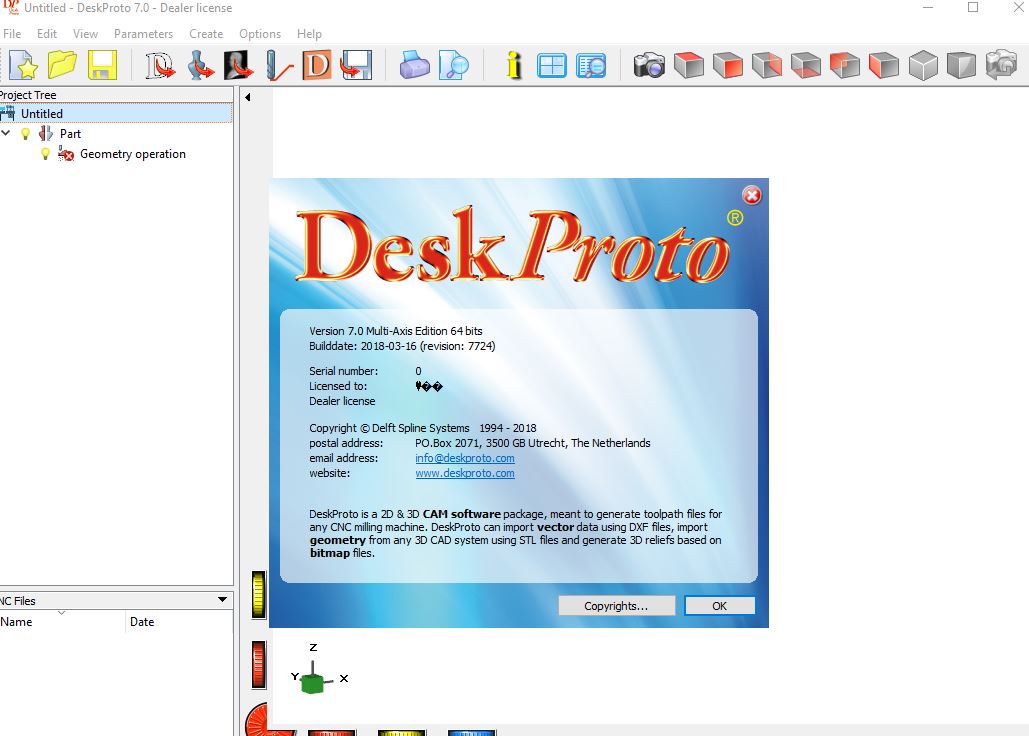1029x736 pixels.
Task: Click the Load Geometry vase icon
Action: (x=201, y=66)
